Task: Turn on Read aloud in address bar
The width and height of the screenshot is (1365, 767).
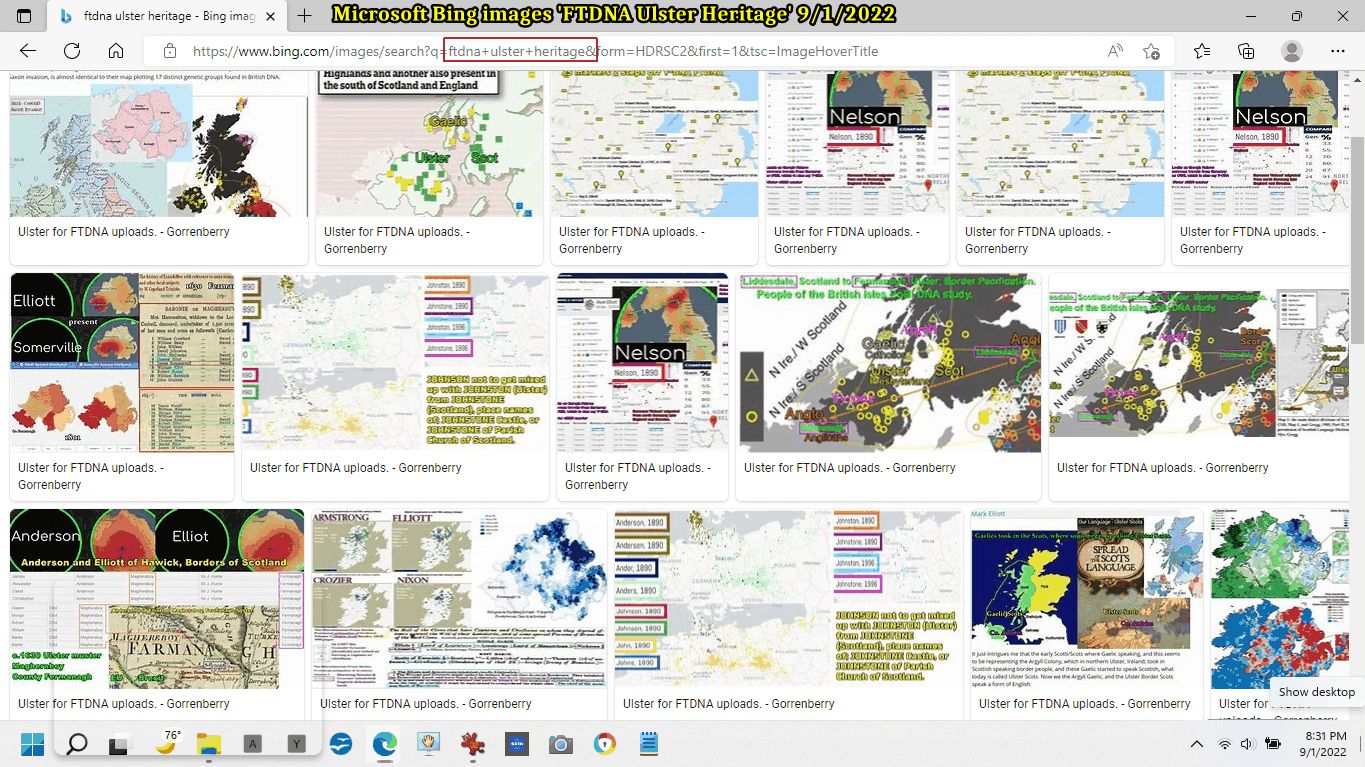Action: [1115, 51]
